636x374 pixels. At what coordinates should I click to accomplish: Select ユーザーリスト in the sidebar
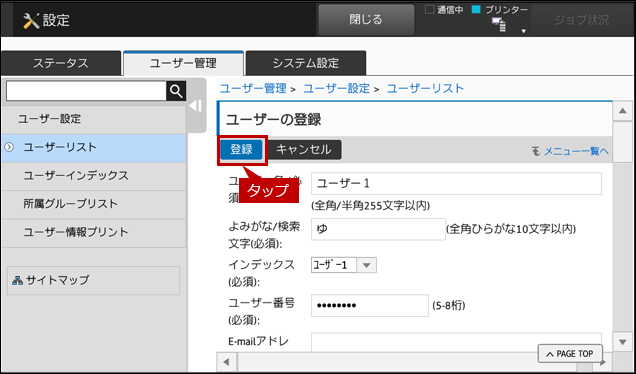(x=93, y=148)
